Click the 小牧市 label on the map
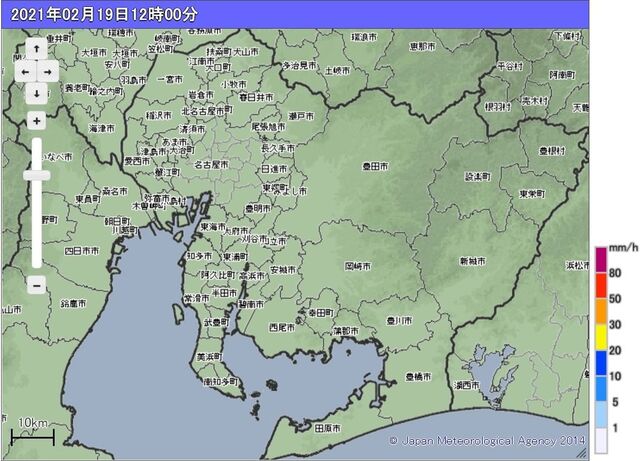The image size is (640, 461). point(234,85)
